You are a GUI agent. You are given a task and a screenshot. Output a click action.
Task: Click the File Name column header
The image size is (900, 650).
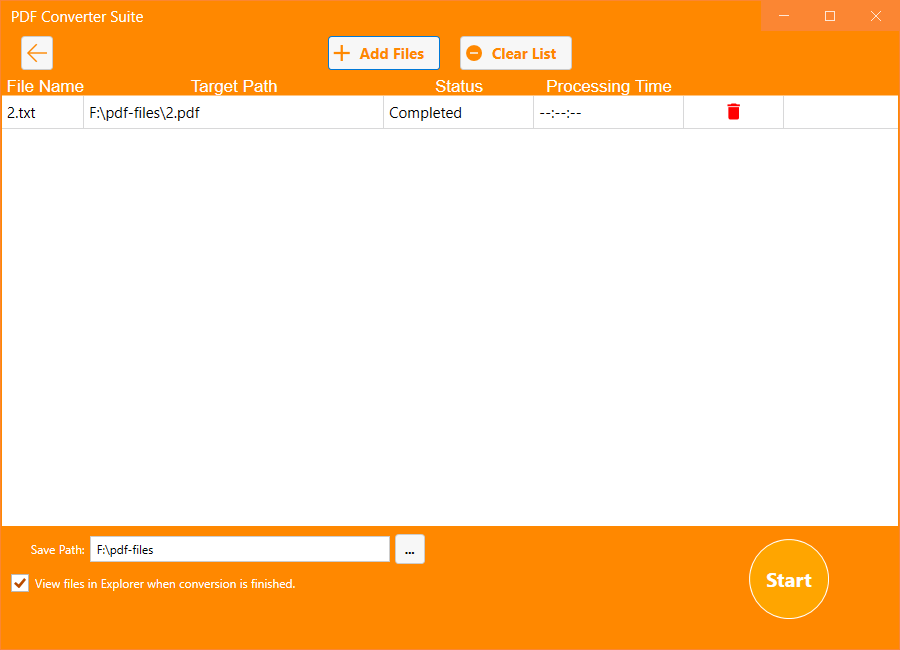point(45,86)
